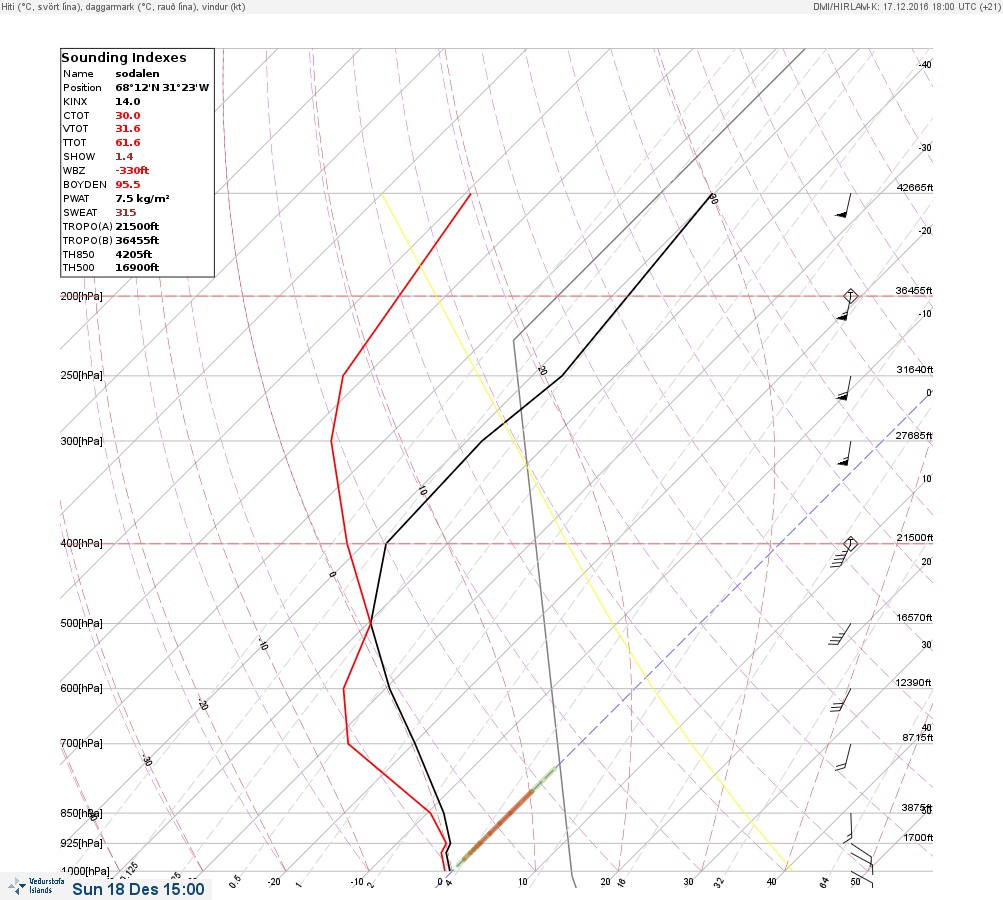Click the wind barb at 600 hPa
The height and width of the screenshot is (900, 1003).
(x=841, y=700)
